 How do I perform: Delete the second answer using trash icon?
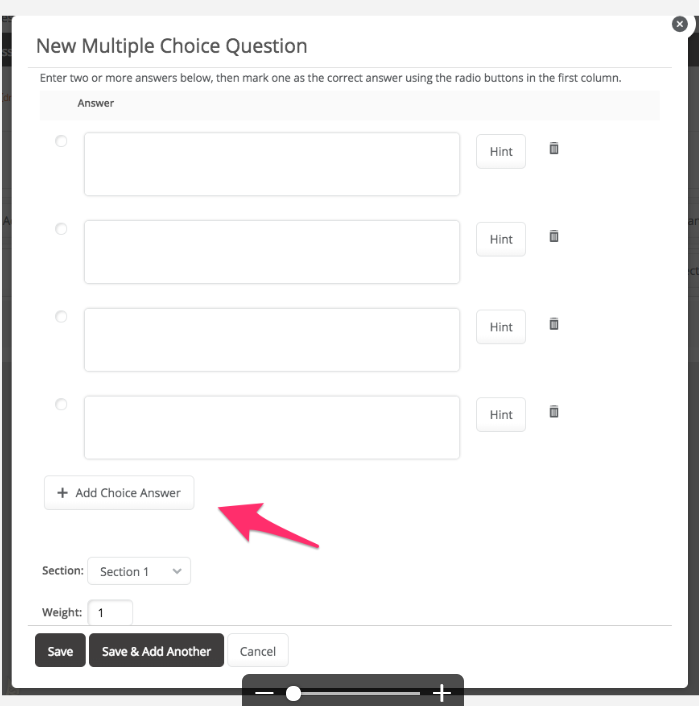(x=554, y=236)
